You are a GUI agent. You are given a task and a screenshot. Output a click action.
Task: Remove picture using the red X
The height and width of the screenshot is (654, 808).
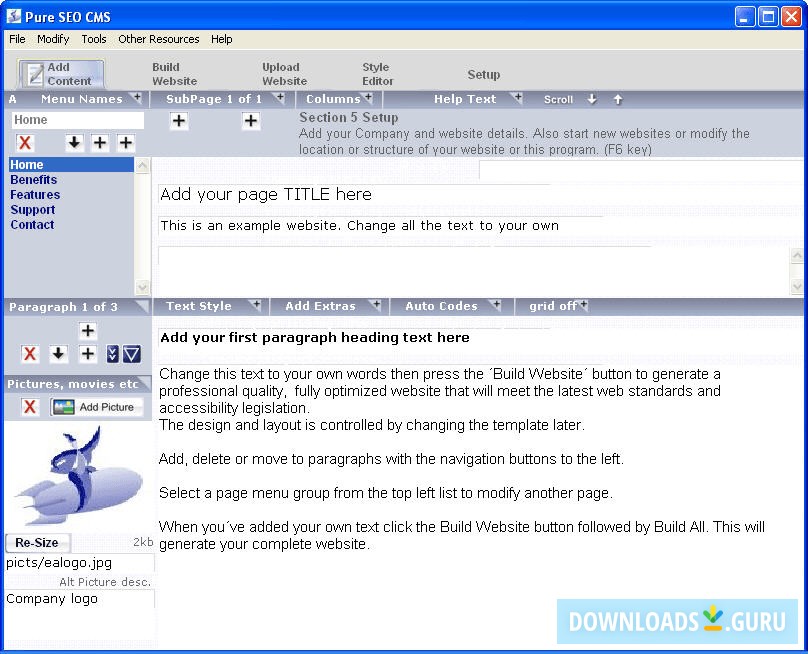pyautogui.click(x=29, y=407)
